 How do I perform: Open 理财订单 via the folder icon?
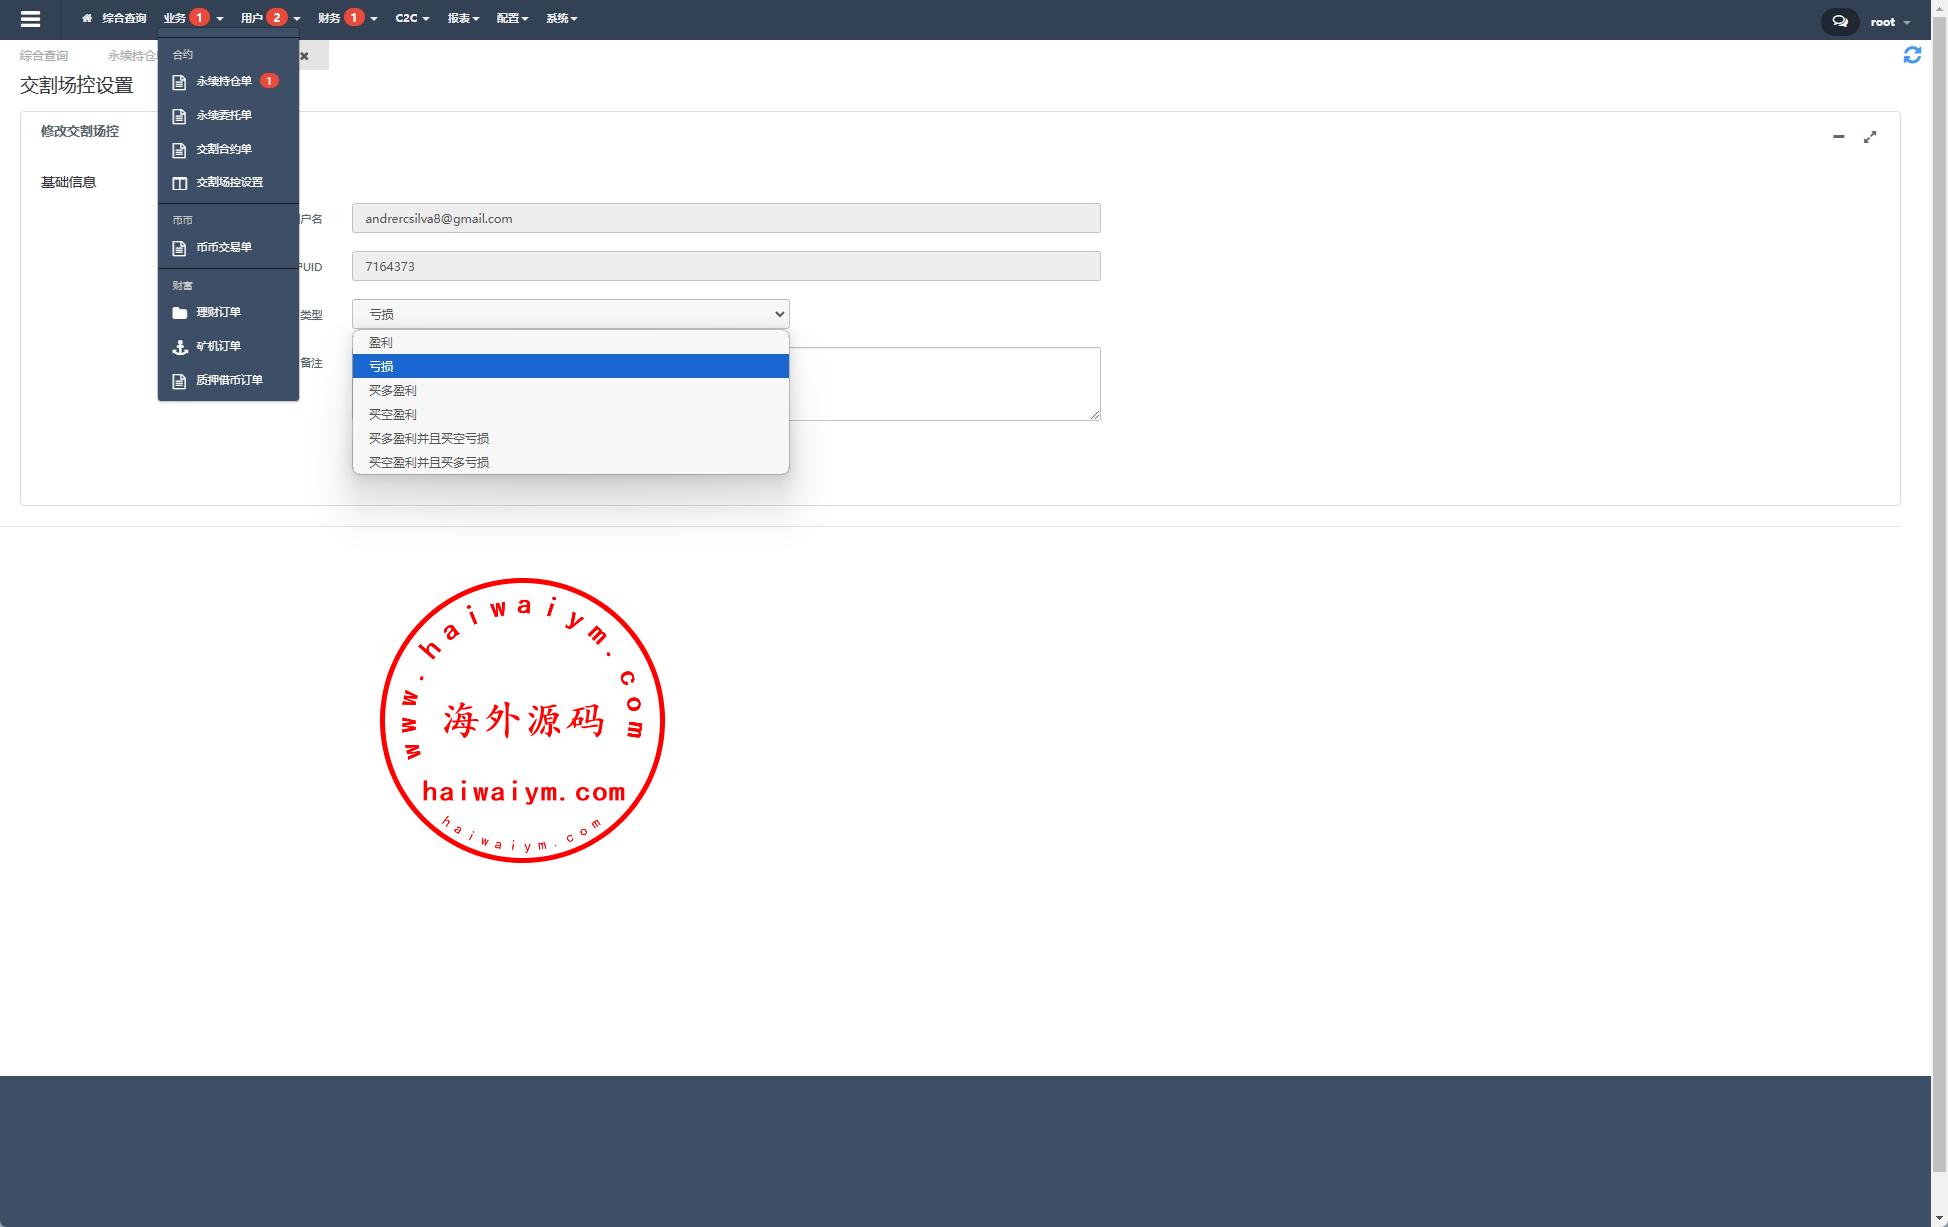coord(180,313)
